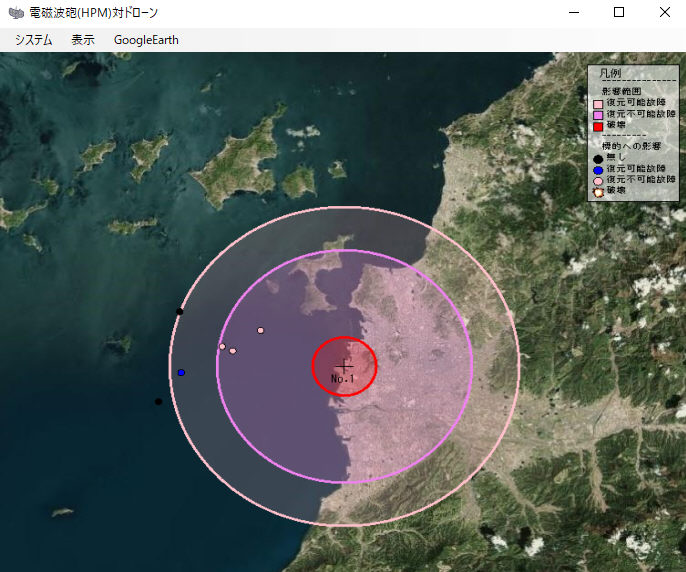Click the pink drone dot on the violet ring
The width and height of the screenshot is (686, 572).
point(222,347)
